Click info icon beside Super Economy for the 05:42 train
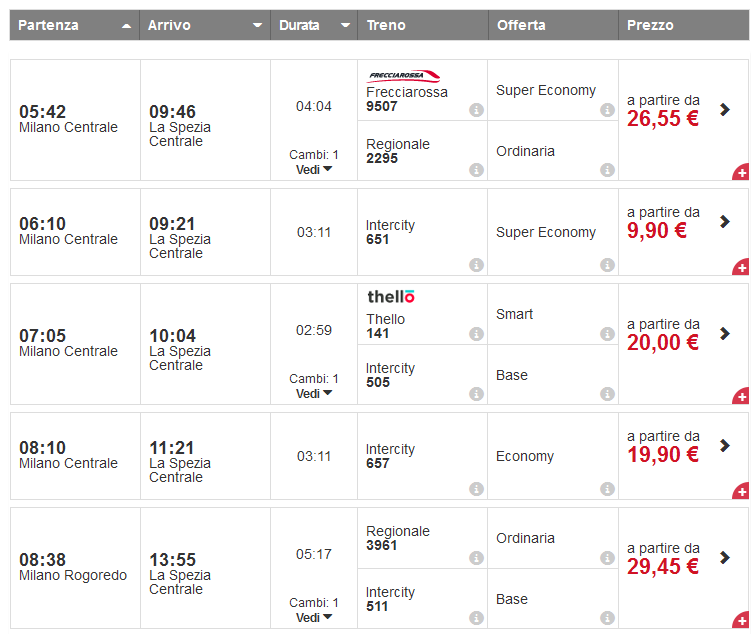The width and height of the screenshot is (754, 634). coord(607,110)
